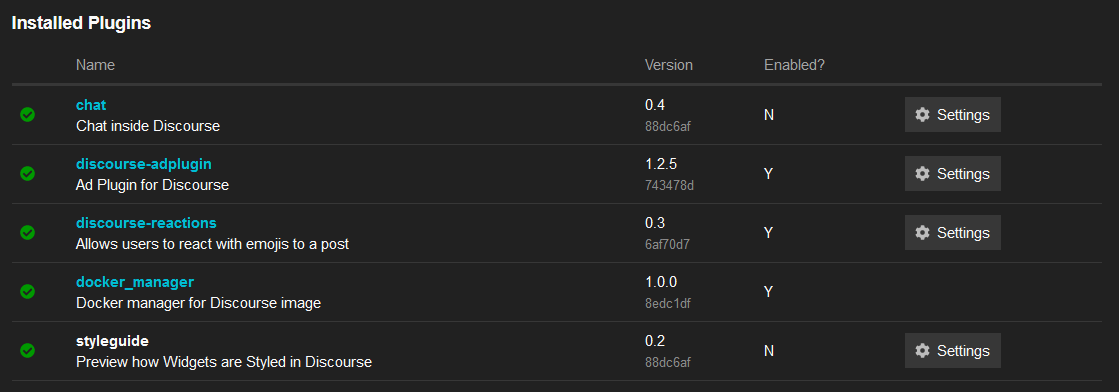
Task: Open Settings for the discourse-reactions plugin
Action: 952,233
